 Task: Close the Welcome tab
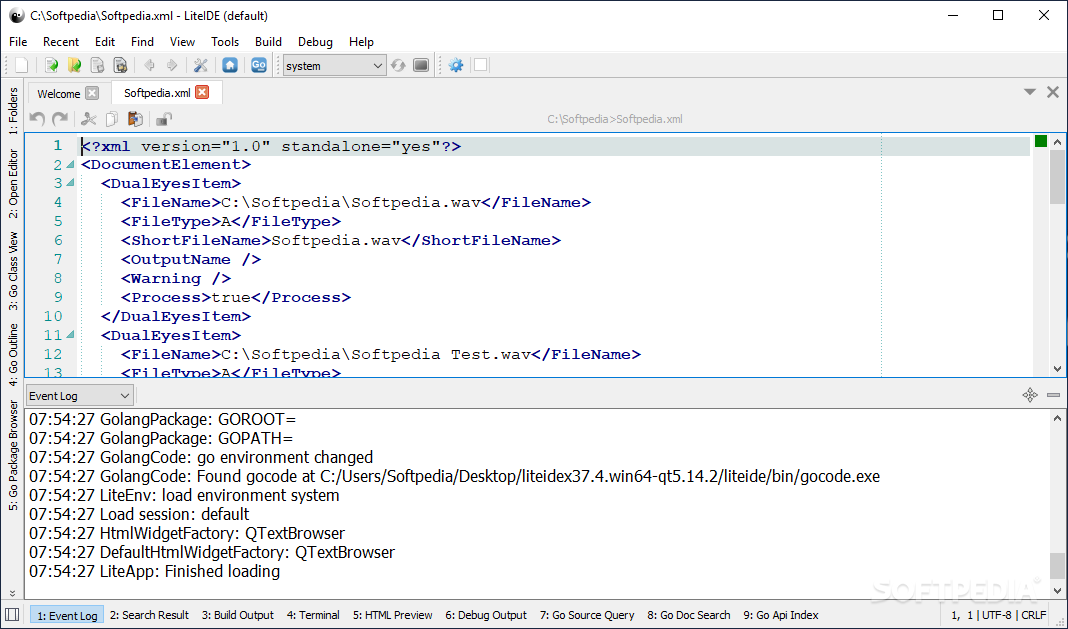point(92,93)
